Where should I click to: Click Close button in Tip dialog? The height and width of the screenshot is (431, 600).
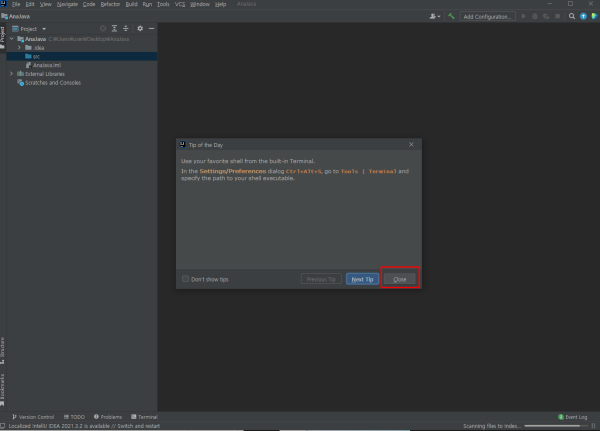[x=399, y=279]
